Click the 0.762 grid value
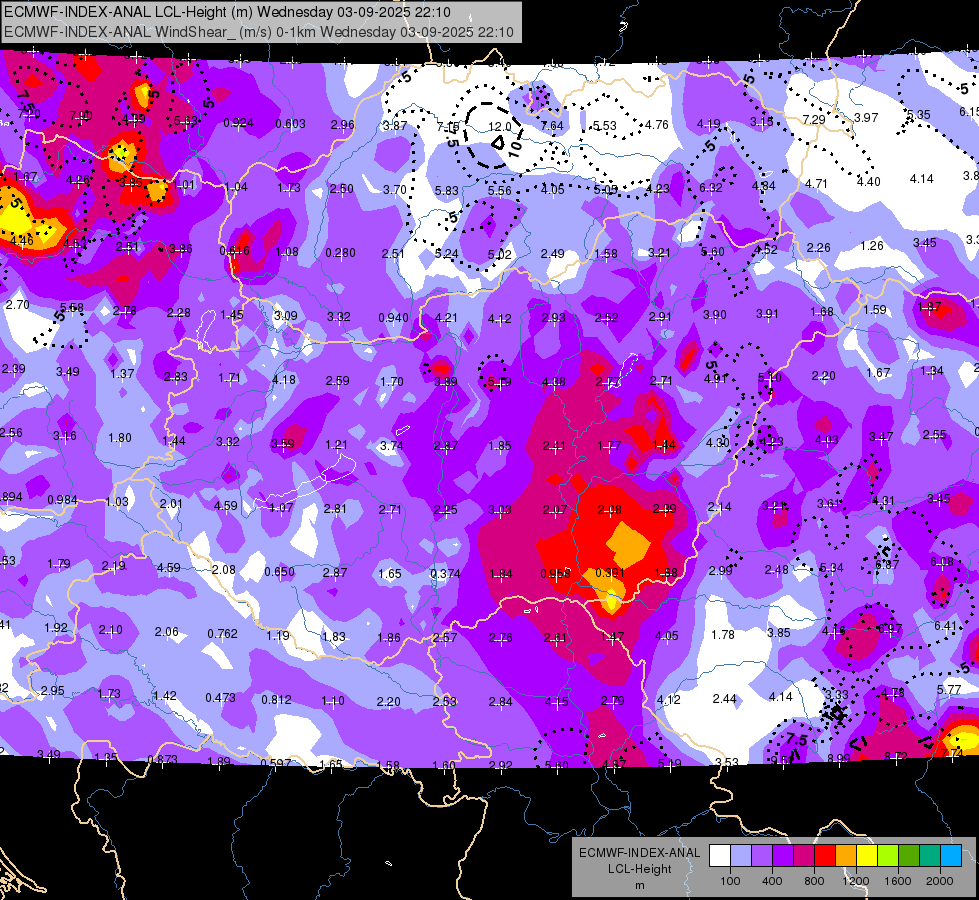 [222, 633]
